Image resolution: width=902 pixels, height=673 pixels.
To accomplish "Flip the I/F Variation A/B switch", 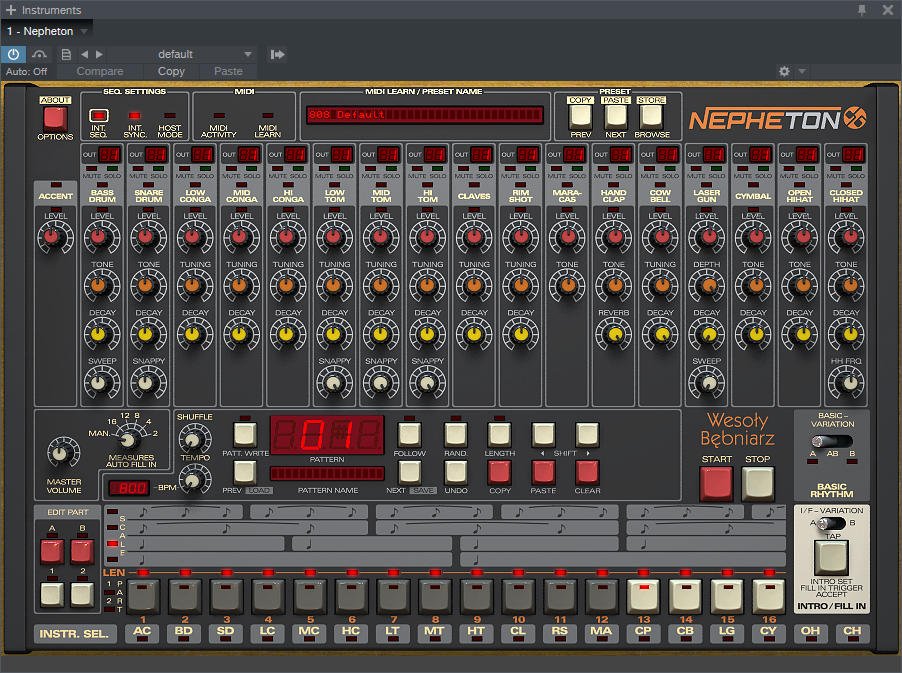I will pos(832,523).
